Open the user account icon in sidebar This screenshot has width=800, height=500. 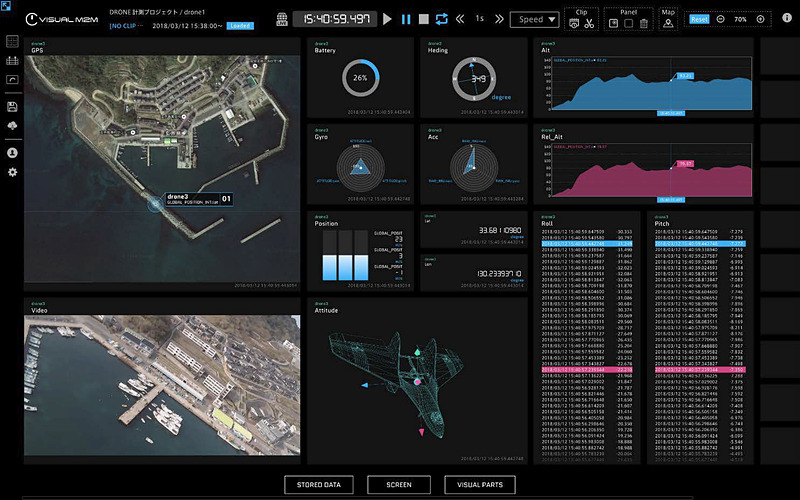point(12,153)
